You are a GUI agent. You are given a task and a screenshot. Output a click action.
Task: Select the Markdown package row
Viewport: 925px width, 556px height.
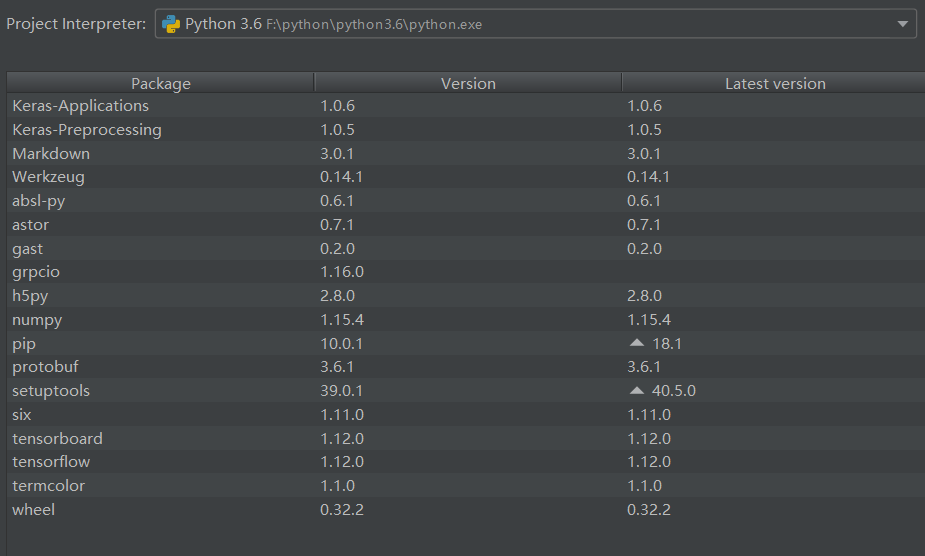coord(466,153)
